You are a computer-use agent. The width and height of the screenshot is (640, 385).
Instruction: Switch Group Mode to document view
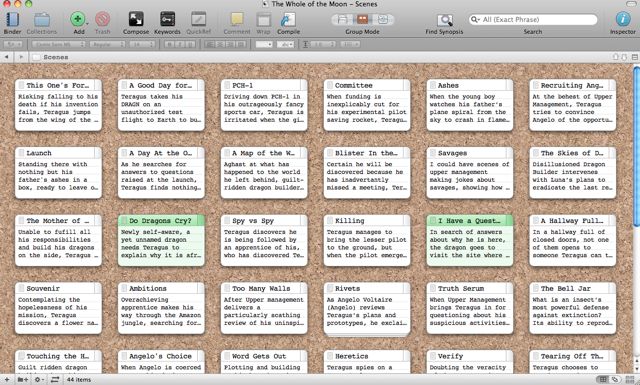pyautogui.click(x=342, y=19)
